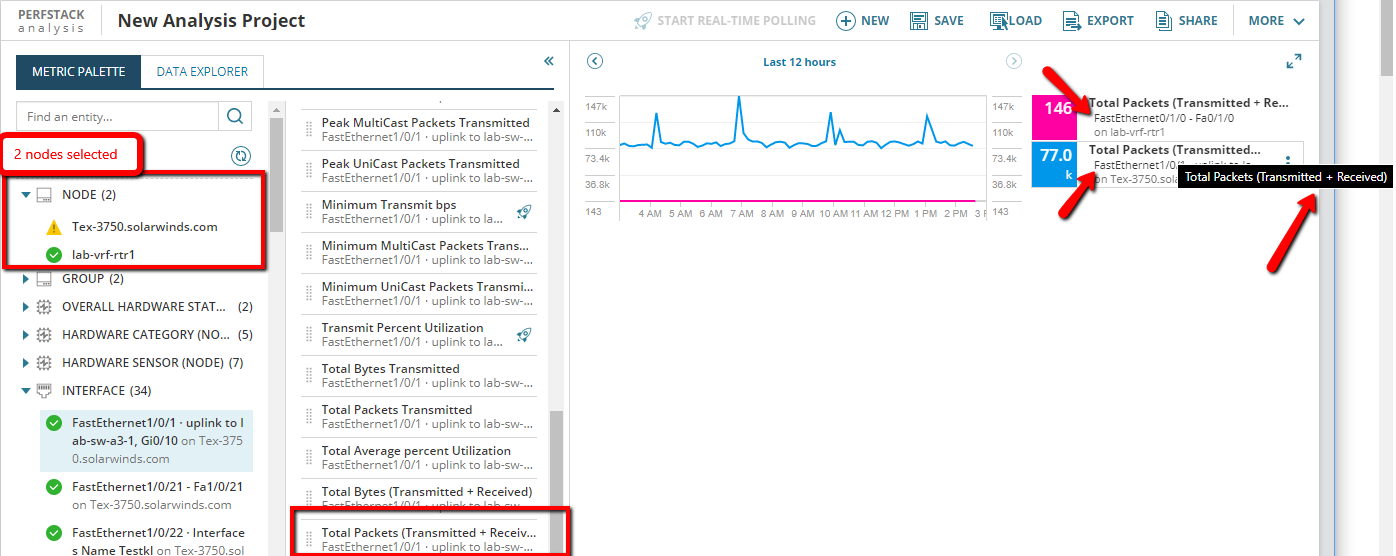Click the Hardware Sensor category icon

(44, 363)
